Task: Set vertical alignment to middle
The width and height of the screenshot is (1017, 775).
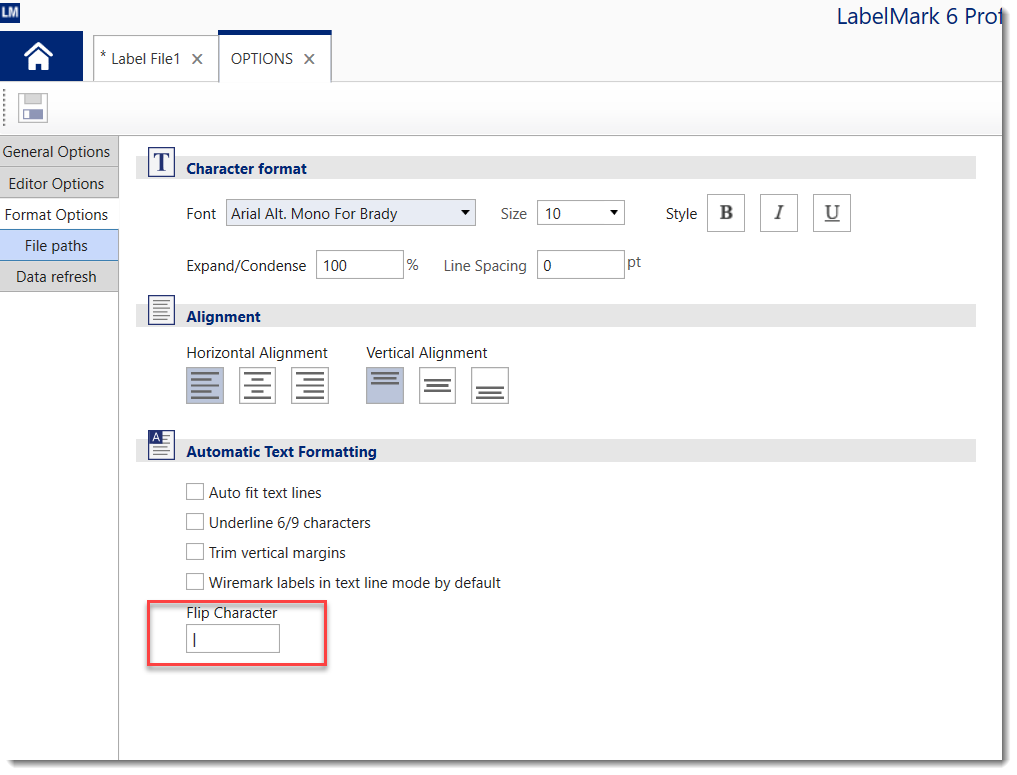Action: (437, 385)
